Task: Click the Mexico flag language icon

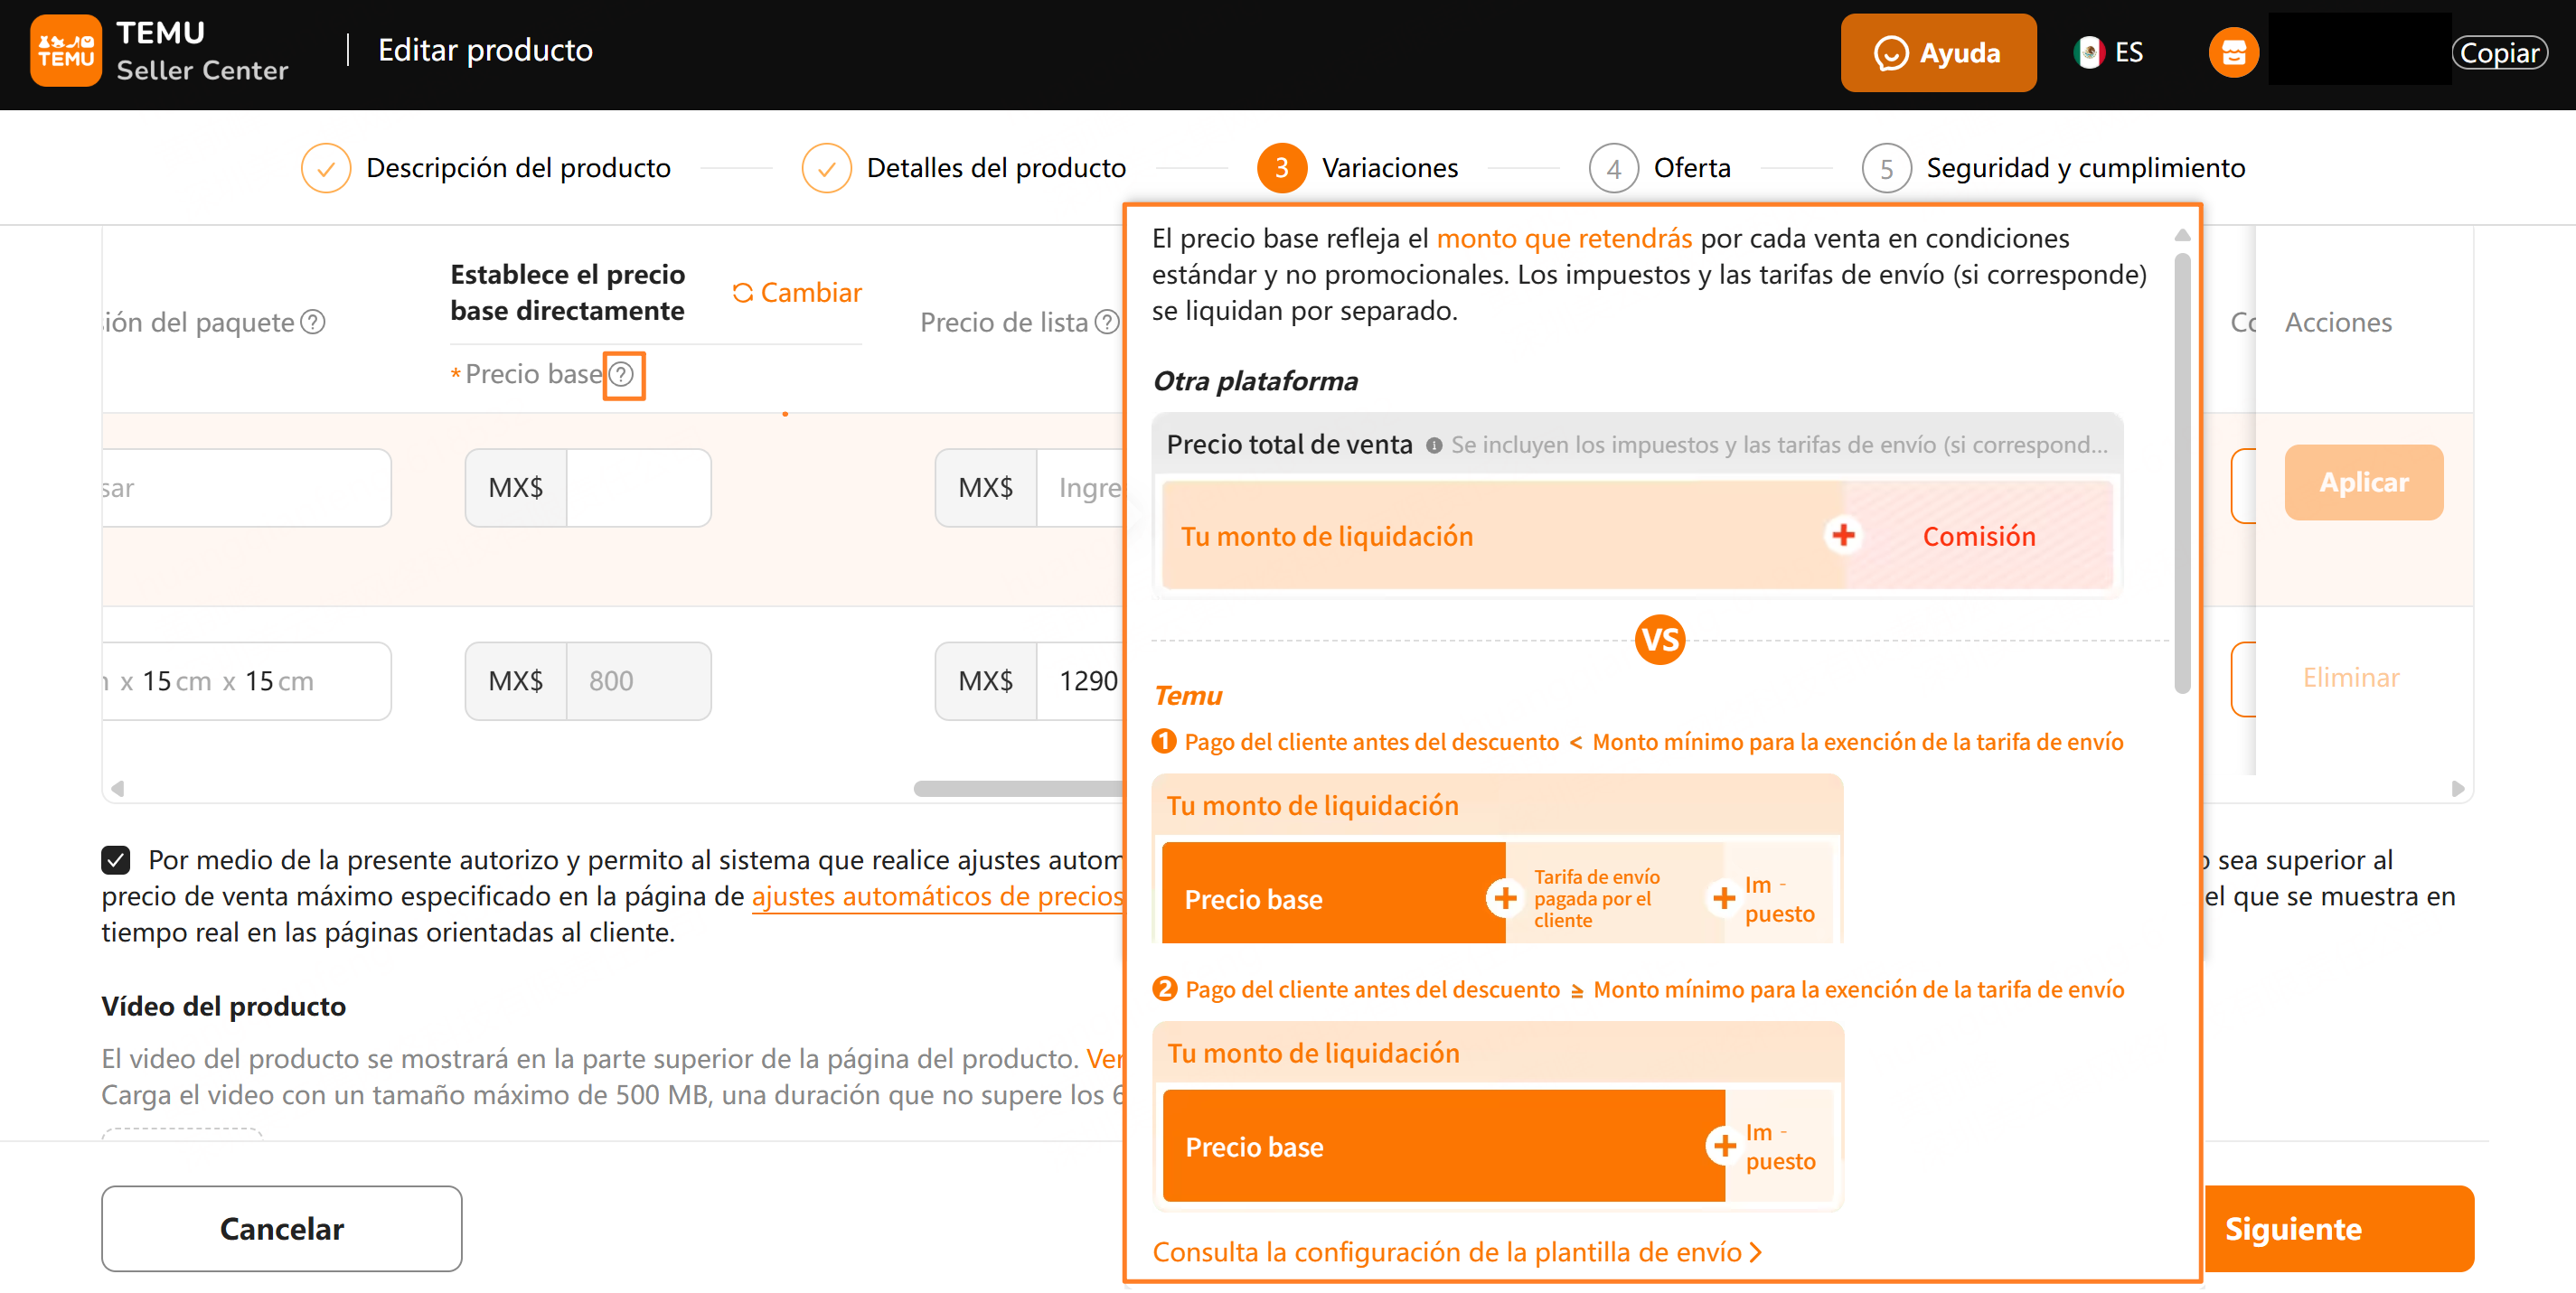Action: (2088, 52)
